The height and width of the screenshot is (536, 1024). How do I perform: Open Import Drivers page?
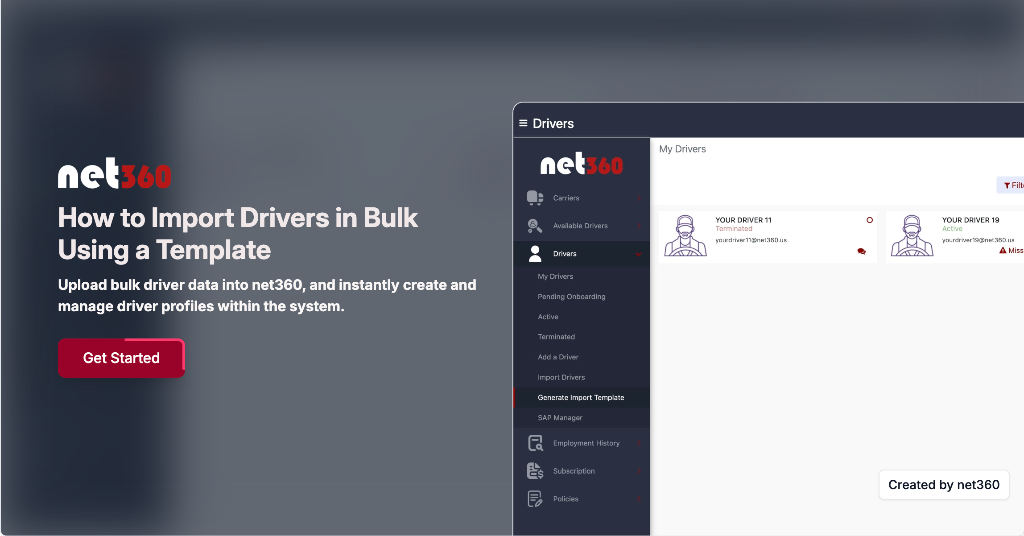(561, 377)
